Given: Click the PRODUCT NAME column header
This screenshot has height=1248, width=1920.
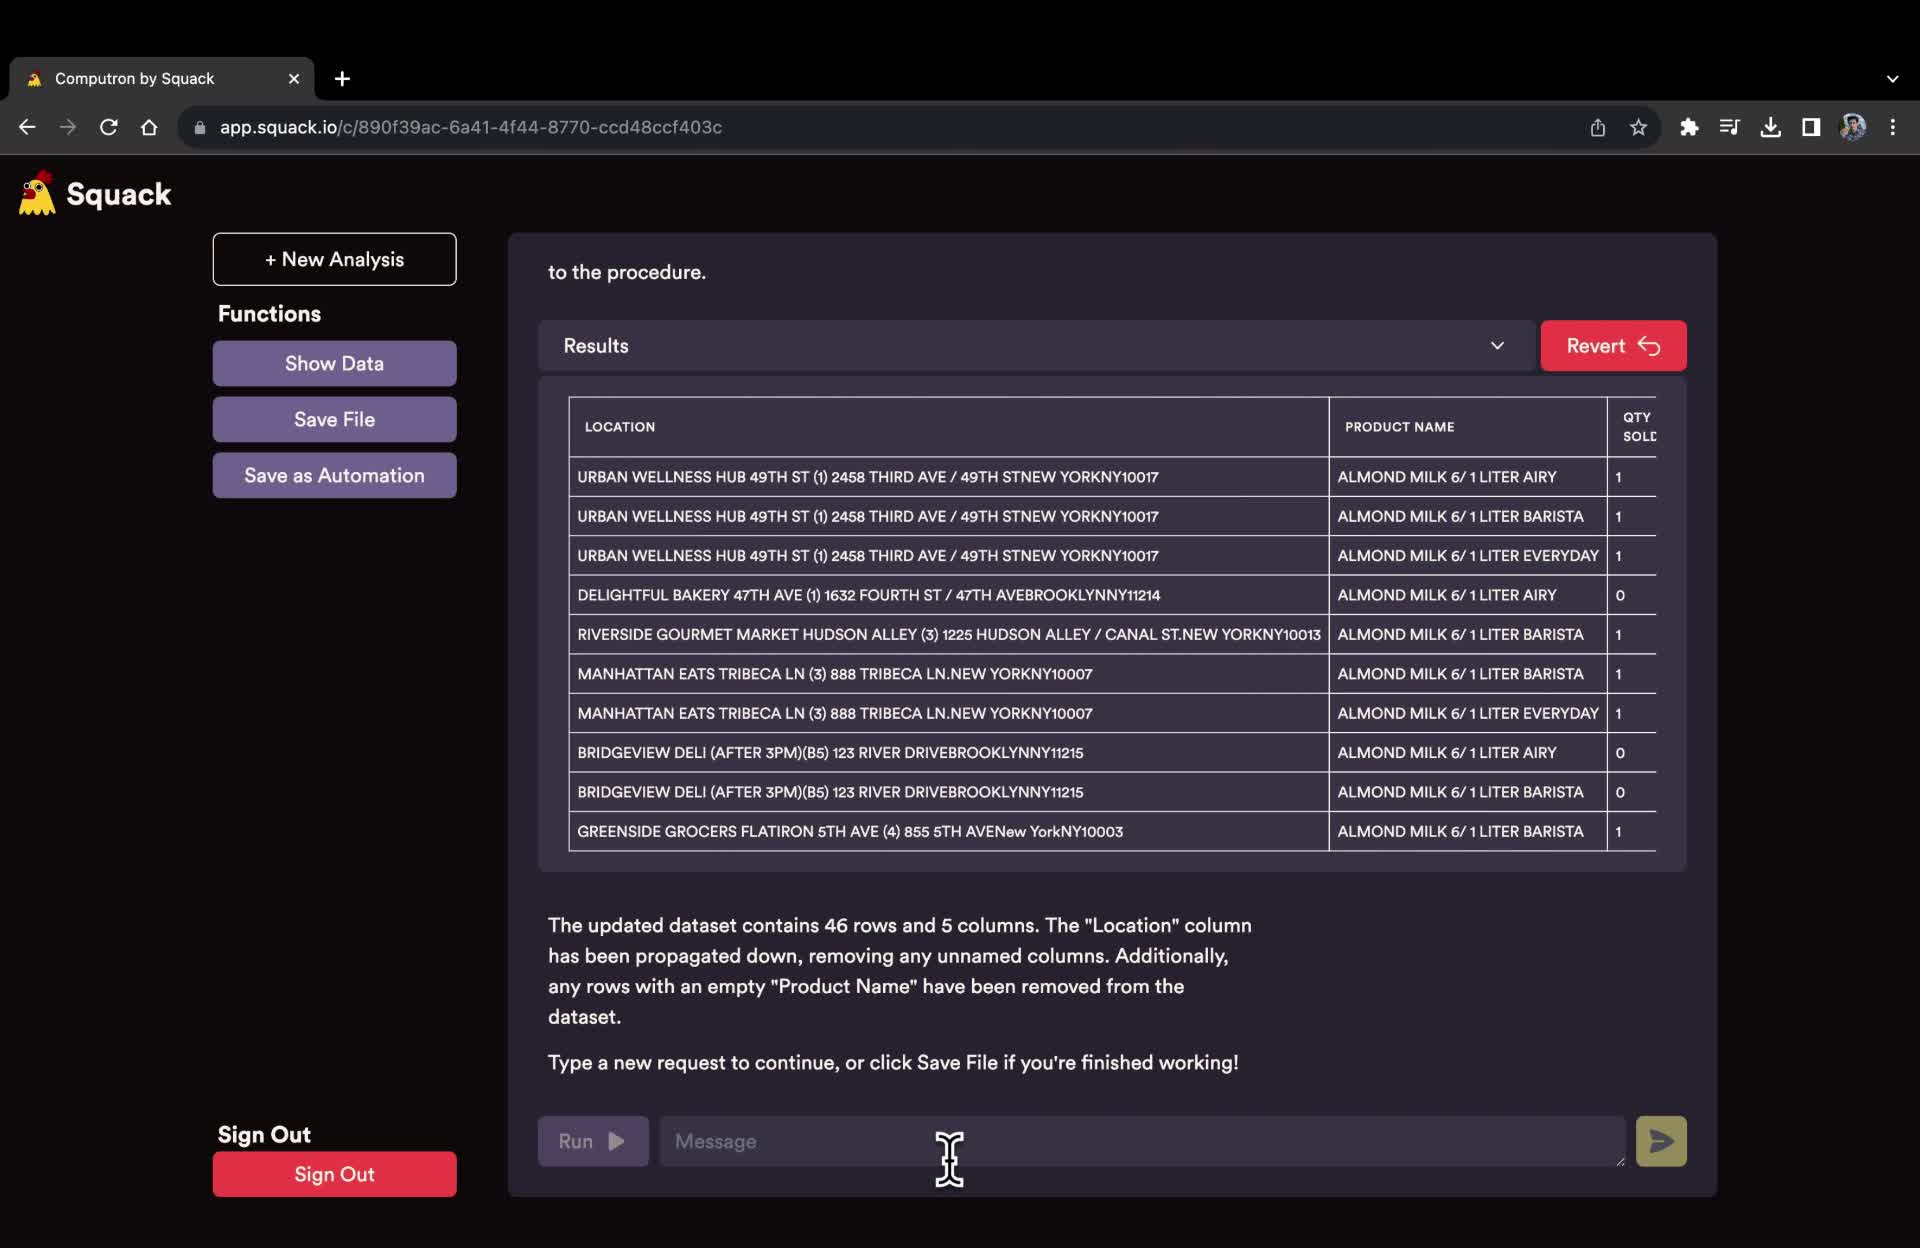Looking at the screenshot, I should coord(1468,427).
